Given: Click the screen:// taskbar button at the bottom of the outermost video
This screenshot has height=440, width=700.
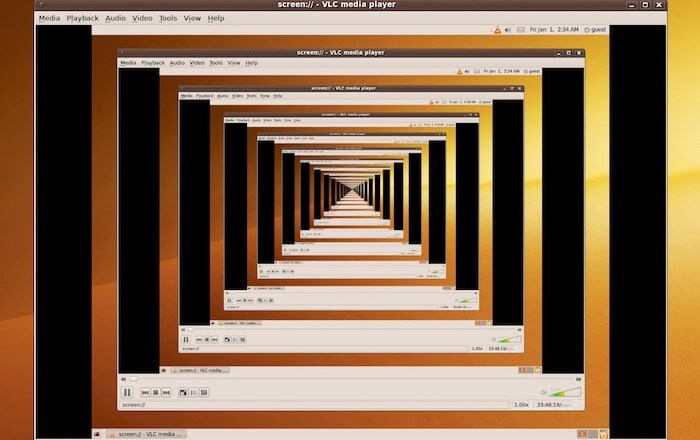Looking at the screenshot, I should [x=147, y=434].
